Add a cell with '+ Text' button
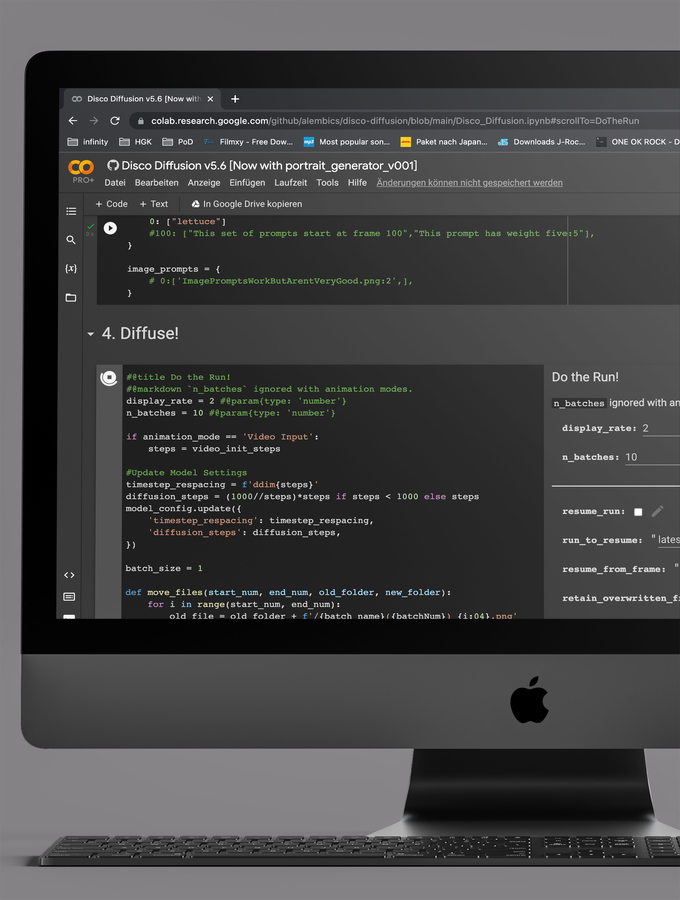The width and height of the screenshot is (680, 900). tap(154, 204)
